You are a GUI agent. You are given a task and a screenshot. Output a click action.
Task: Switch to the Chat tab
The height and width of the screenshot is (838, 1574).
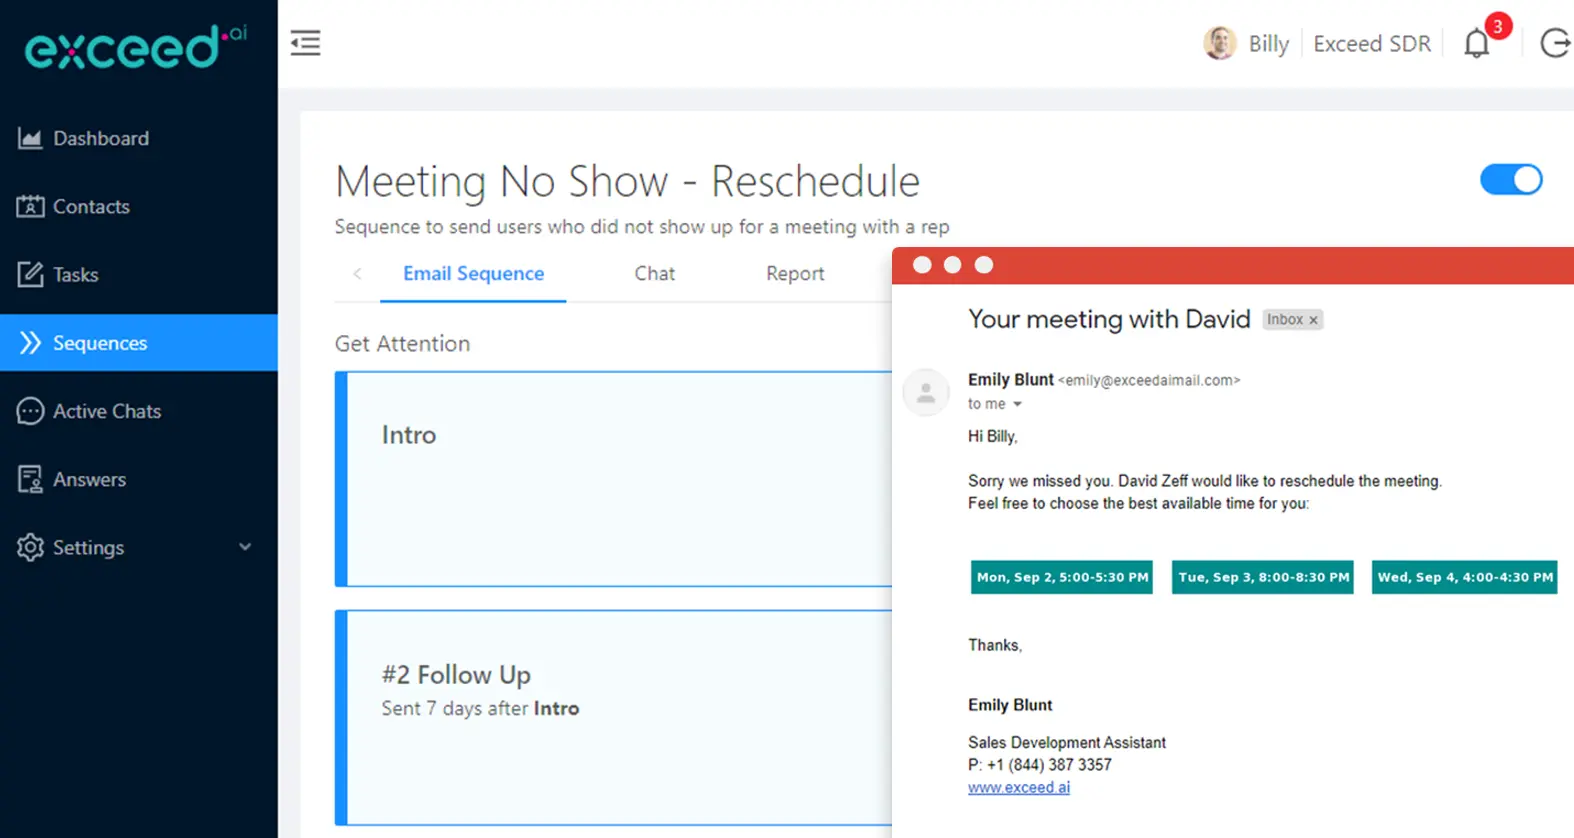pyautogui.click(x=655, y=274)
